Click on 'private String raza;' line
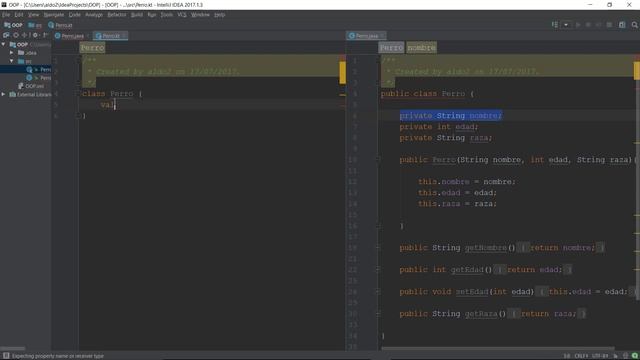 tap(446, 138)
